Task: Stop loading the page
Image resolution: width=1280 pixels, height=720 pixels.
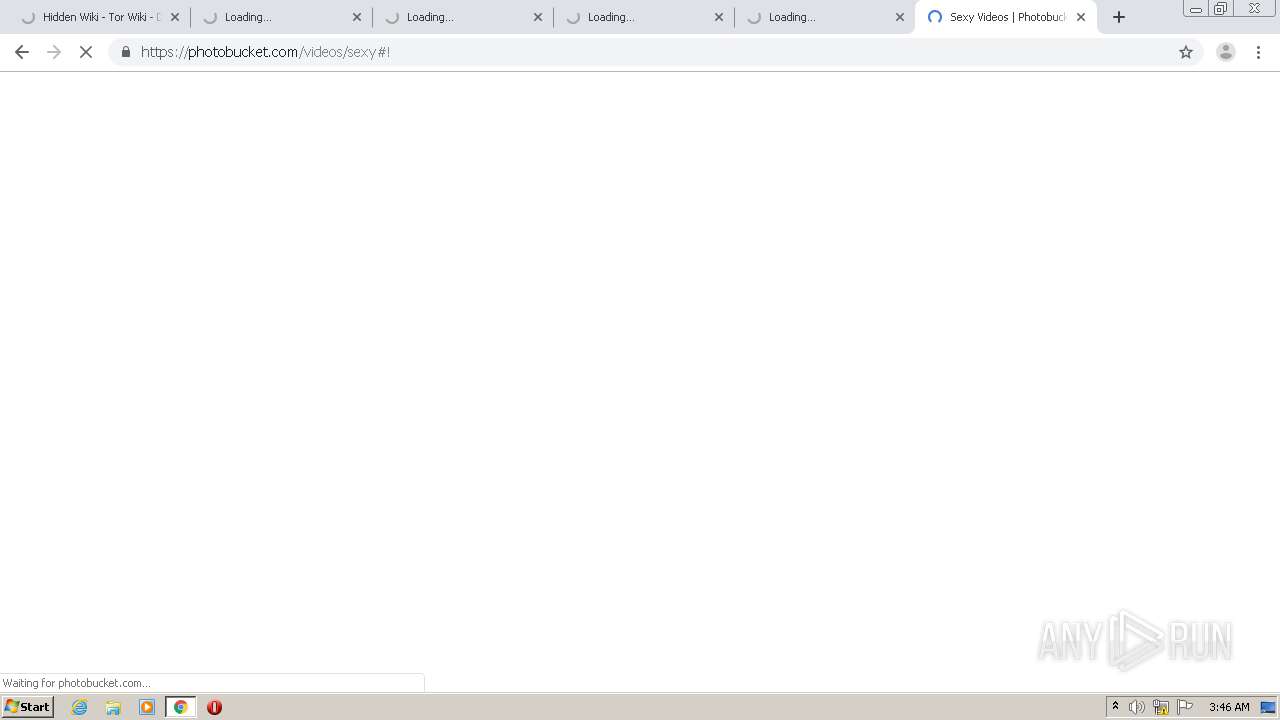Action: [86, 52]
